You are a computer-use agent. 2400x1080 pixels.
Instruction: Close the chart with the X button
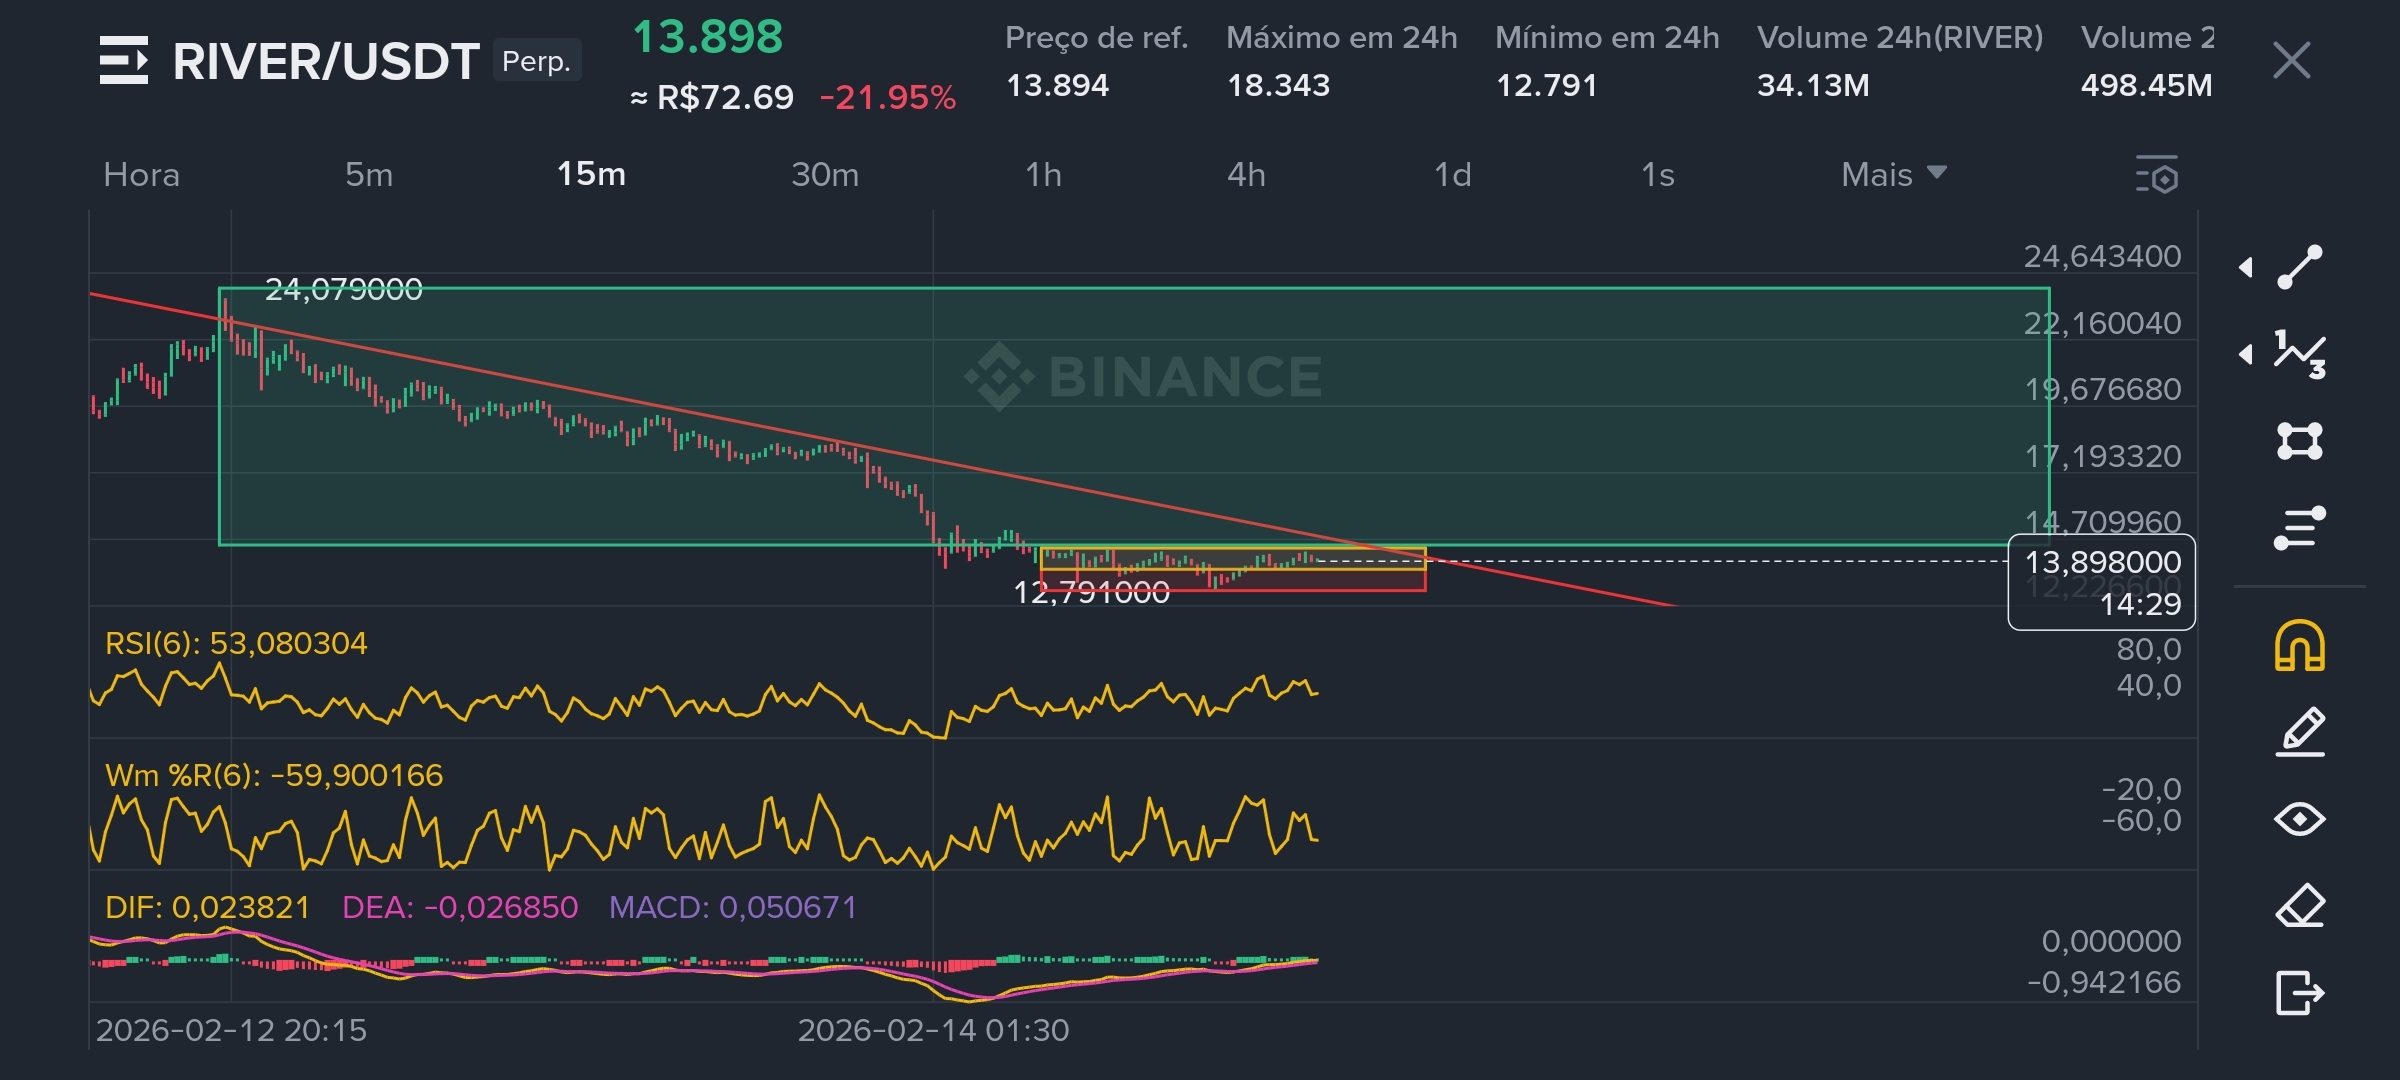[x=2291, y=60]
